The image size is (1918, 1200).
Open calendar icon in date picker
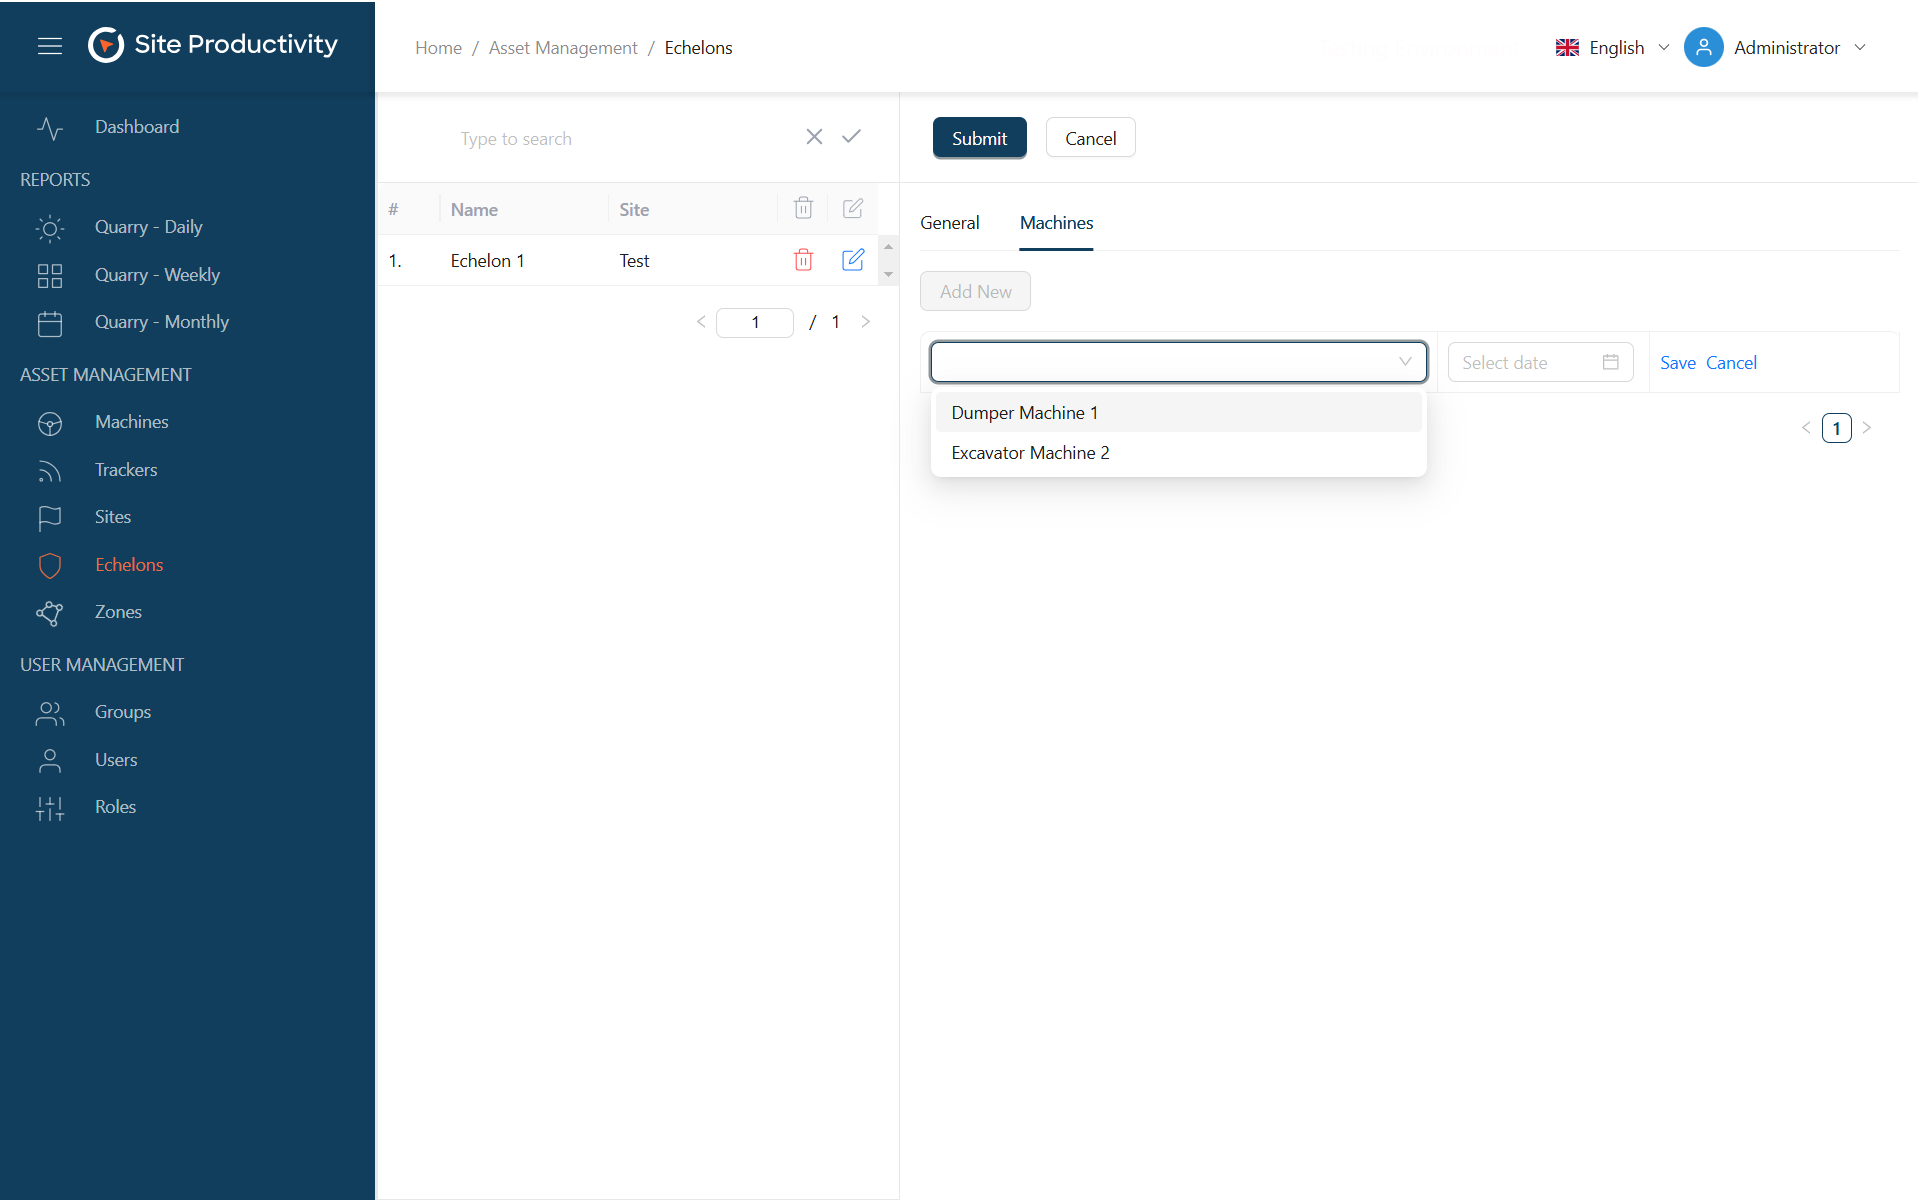(x=1610, y=362)
